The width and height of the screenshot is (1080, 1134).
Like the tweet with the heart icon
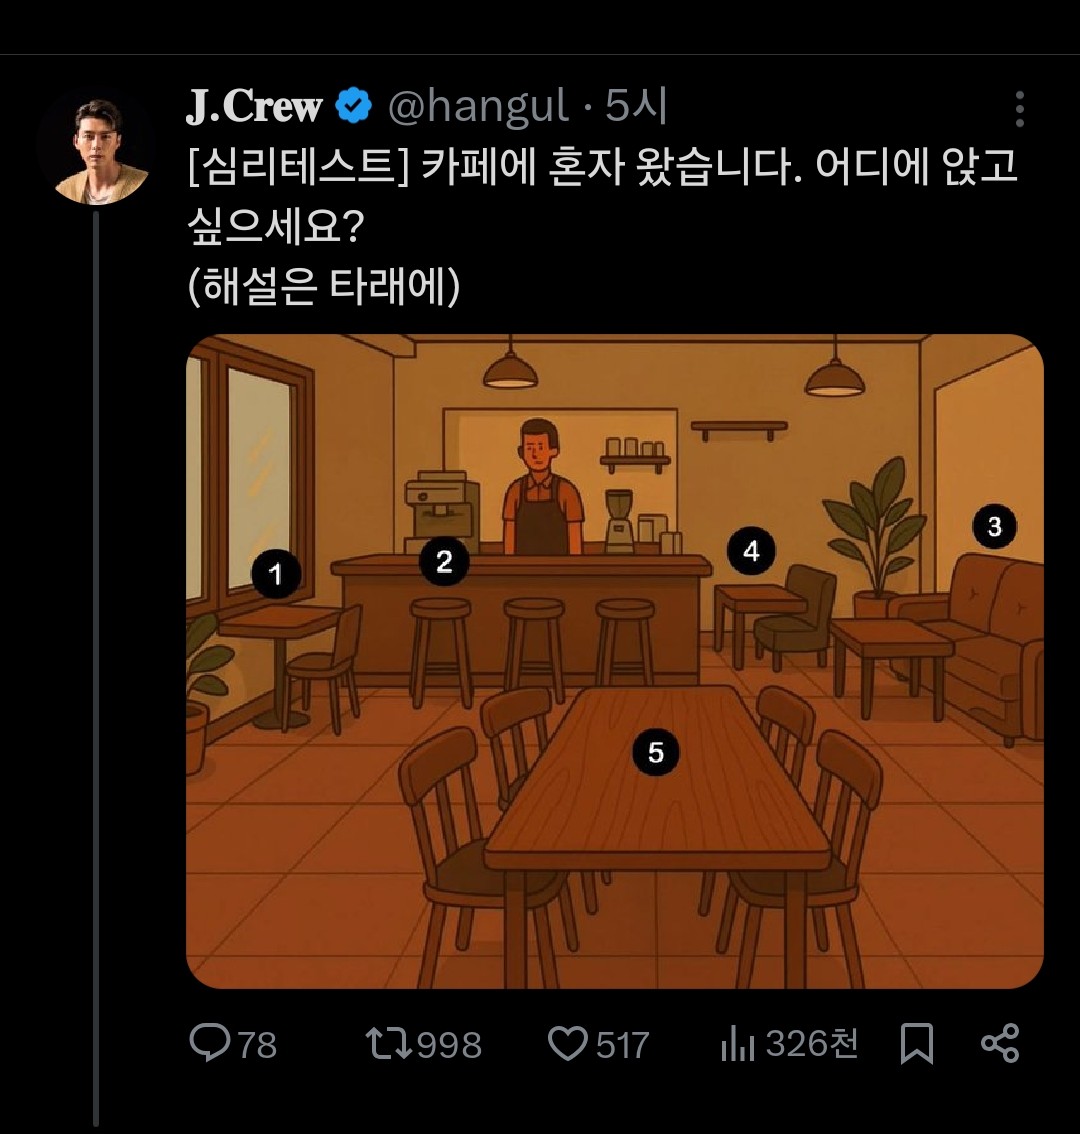(567, 1044)
